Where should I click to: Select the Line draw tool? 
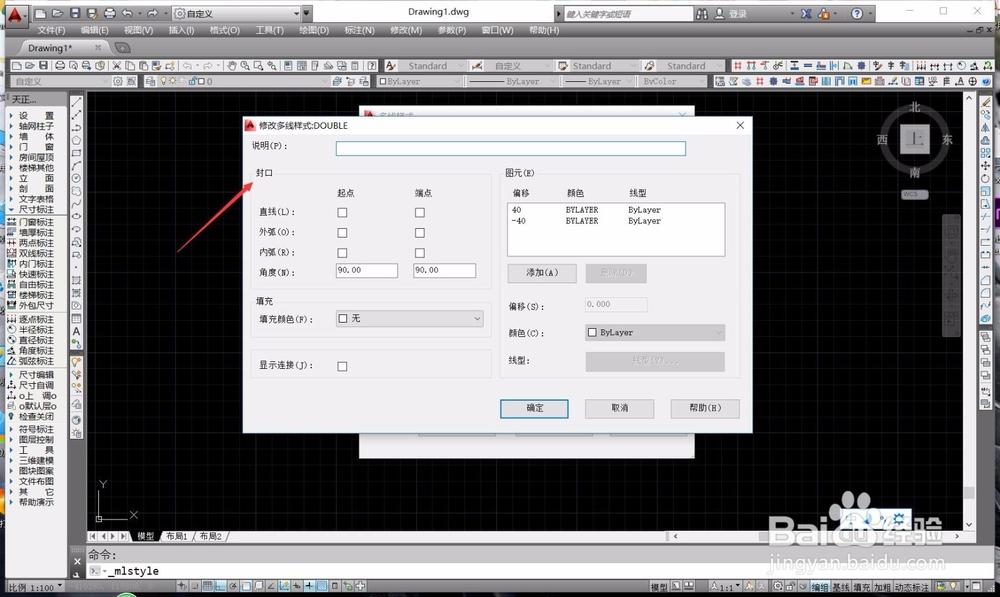pos(77,102)
